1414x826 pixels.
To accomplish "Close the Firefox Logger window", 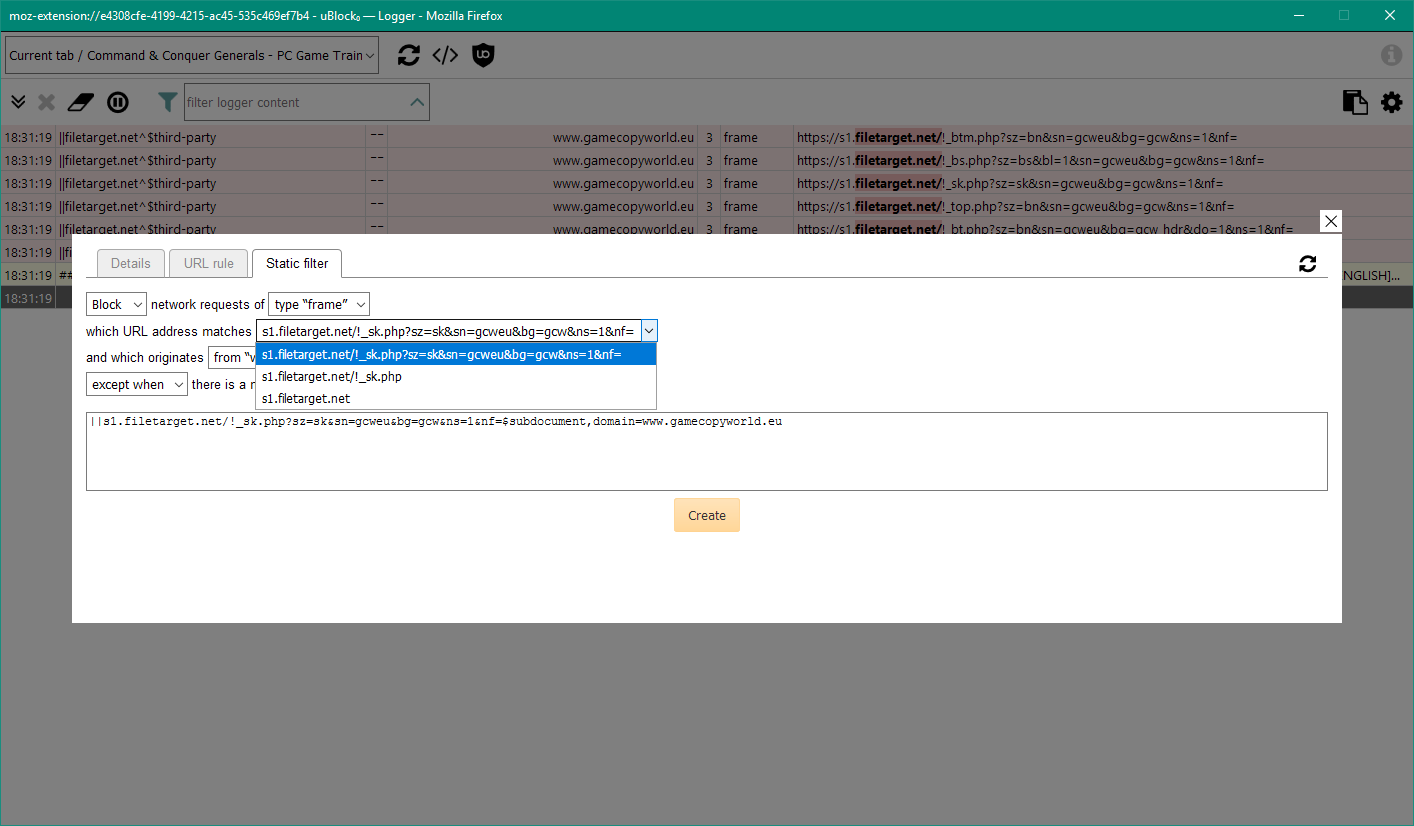I will click(x=1390, y=15).
